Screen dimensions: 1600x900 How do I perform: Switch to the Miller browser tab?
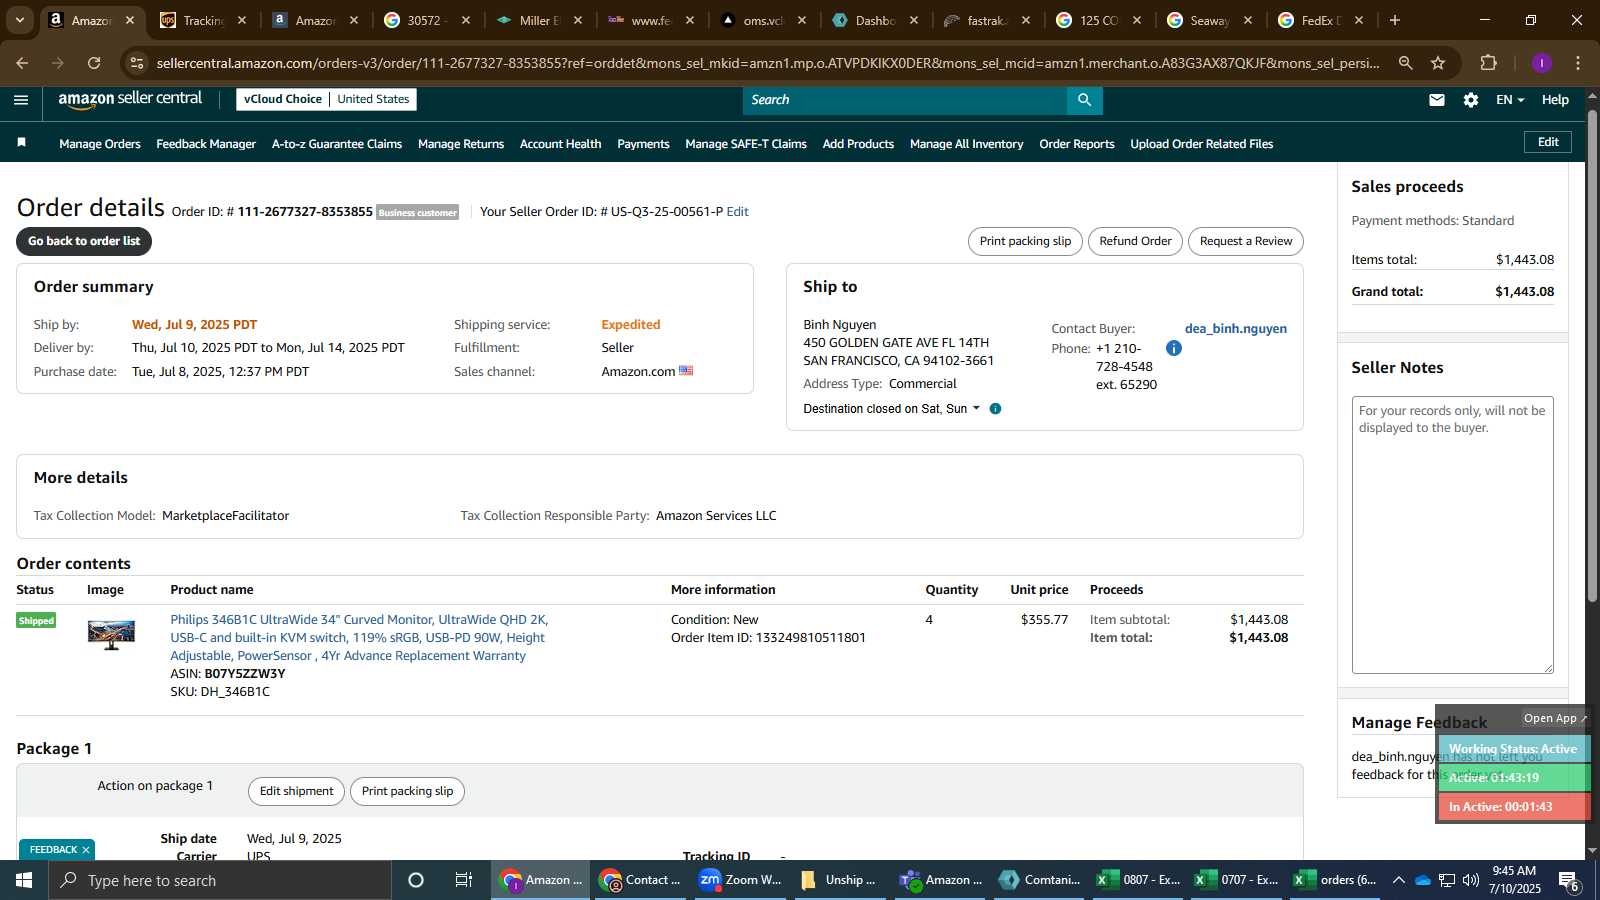[x=539, y=20]
